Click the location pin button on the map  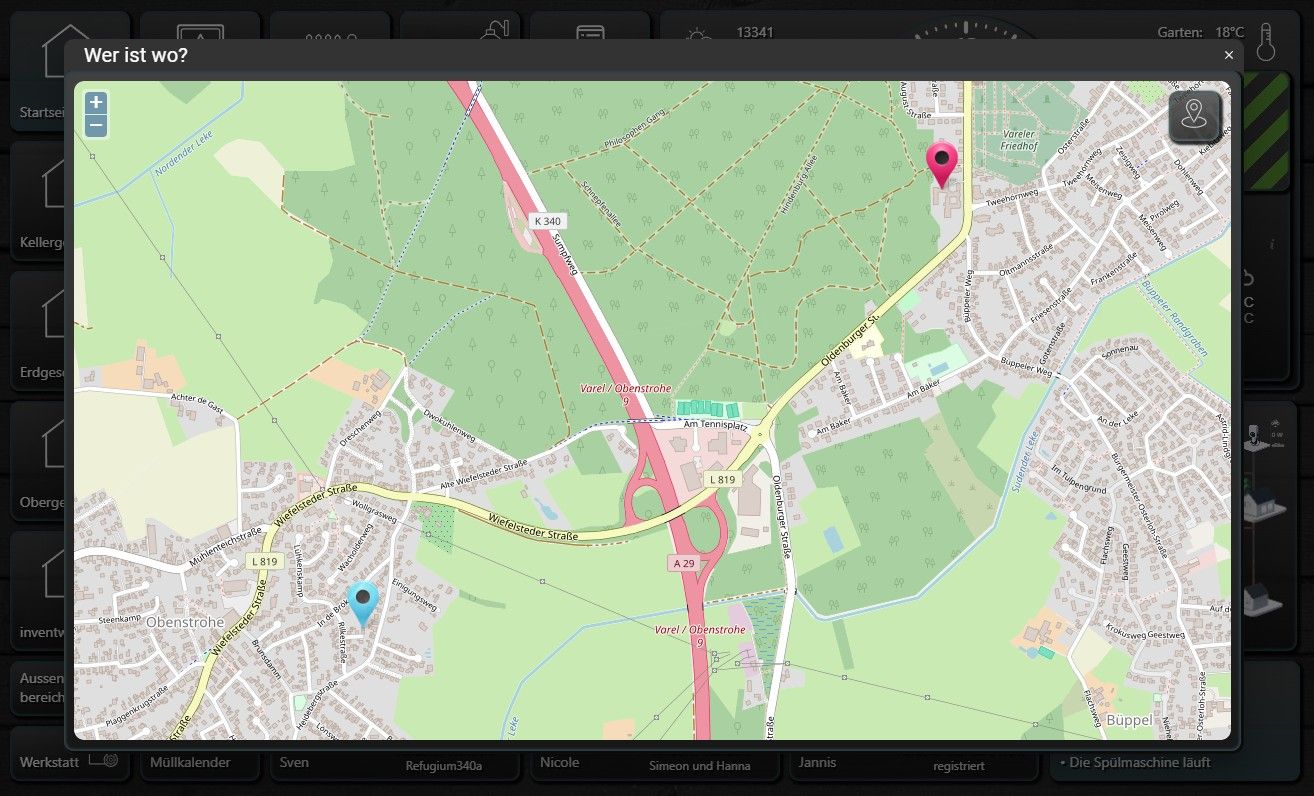click(x=1195, y=116)
